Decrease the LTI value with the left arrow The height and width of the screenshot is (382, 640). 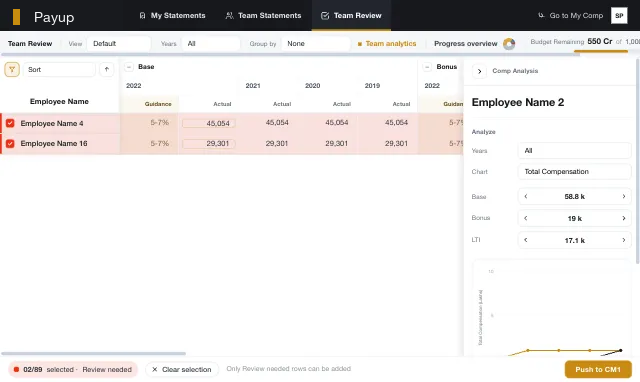click(526, 240)
